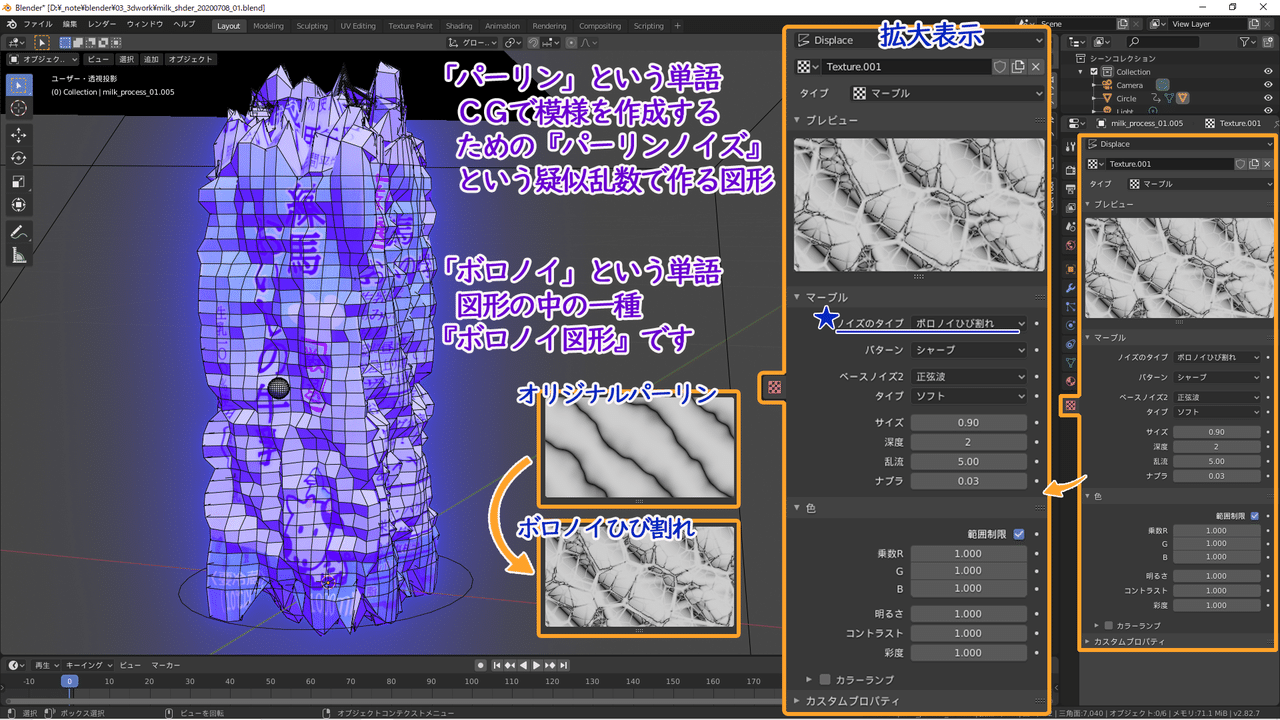Hide the Circle object in the outliner

(x=1269, y=98)
